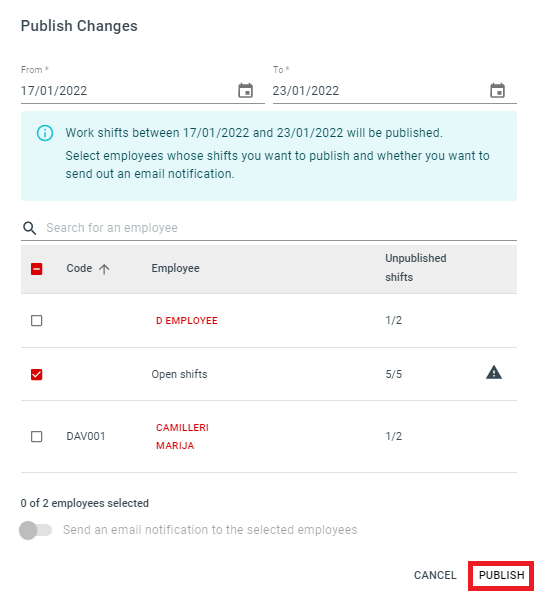This screenshot has width=535, height=600.
Task: Enable the email notification switch
Action: point(36,530)
